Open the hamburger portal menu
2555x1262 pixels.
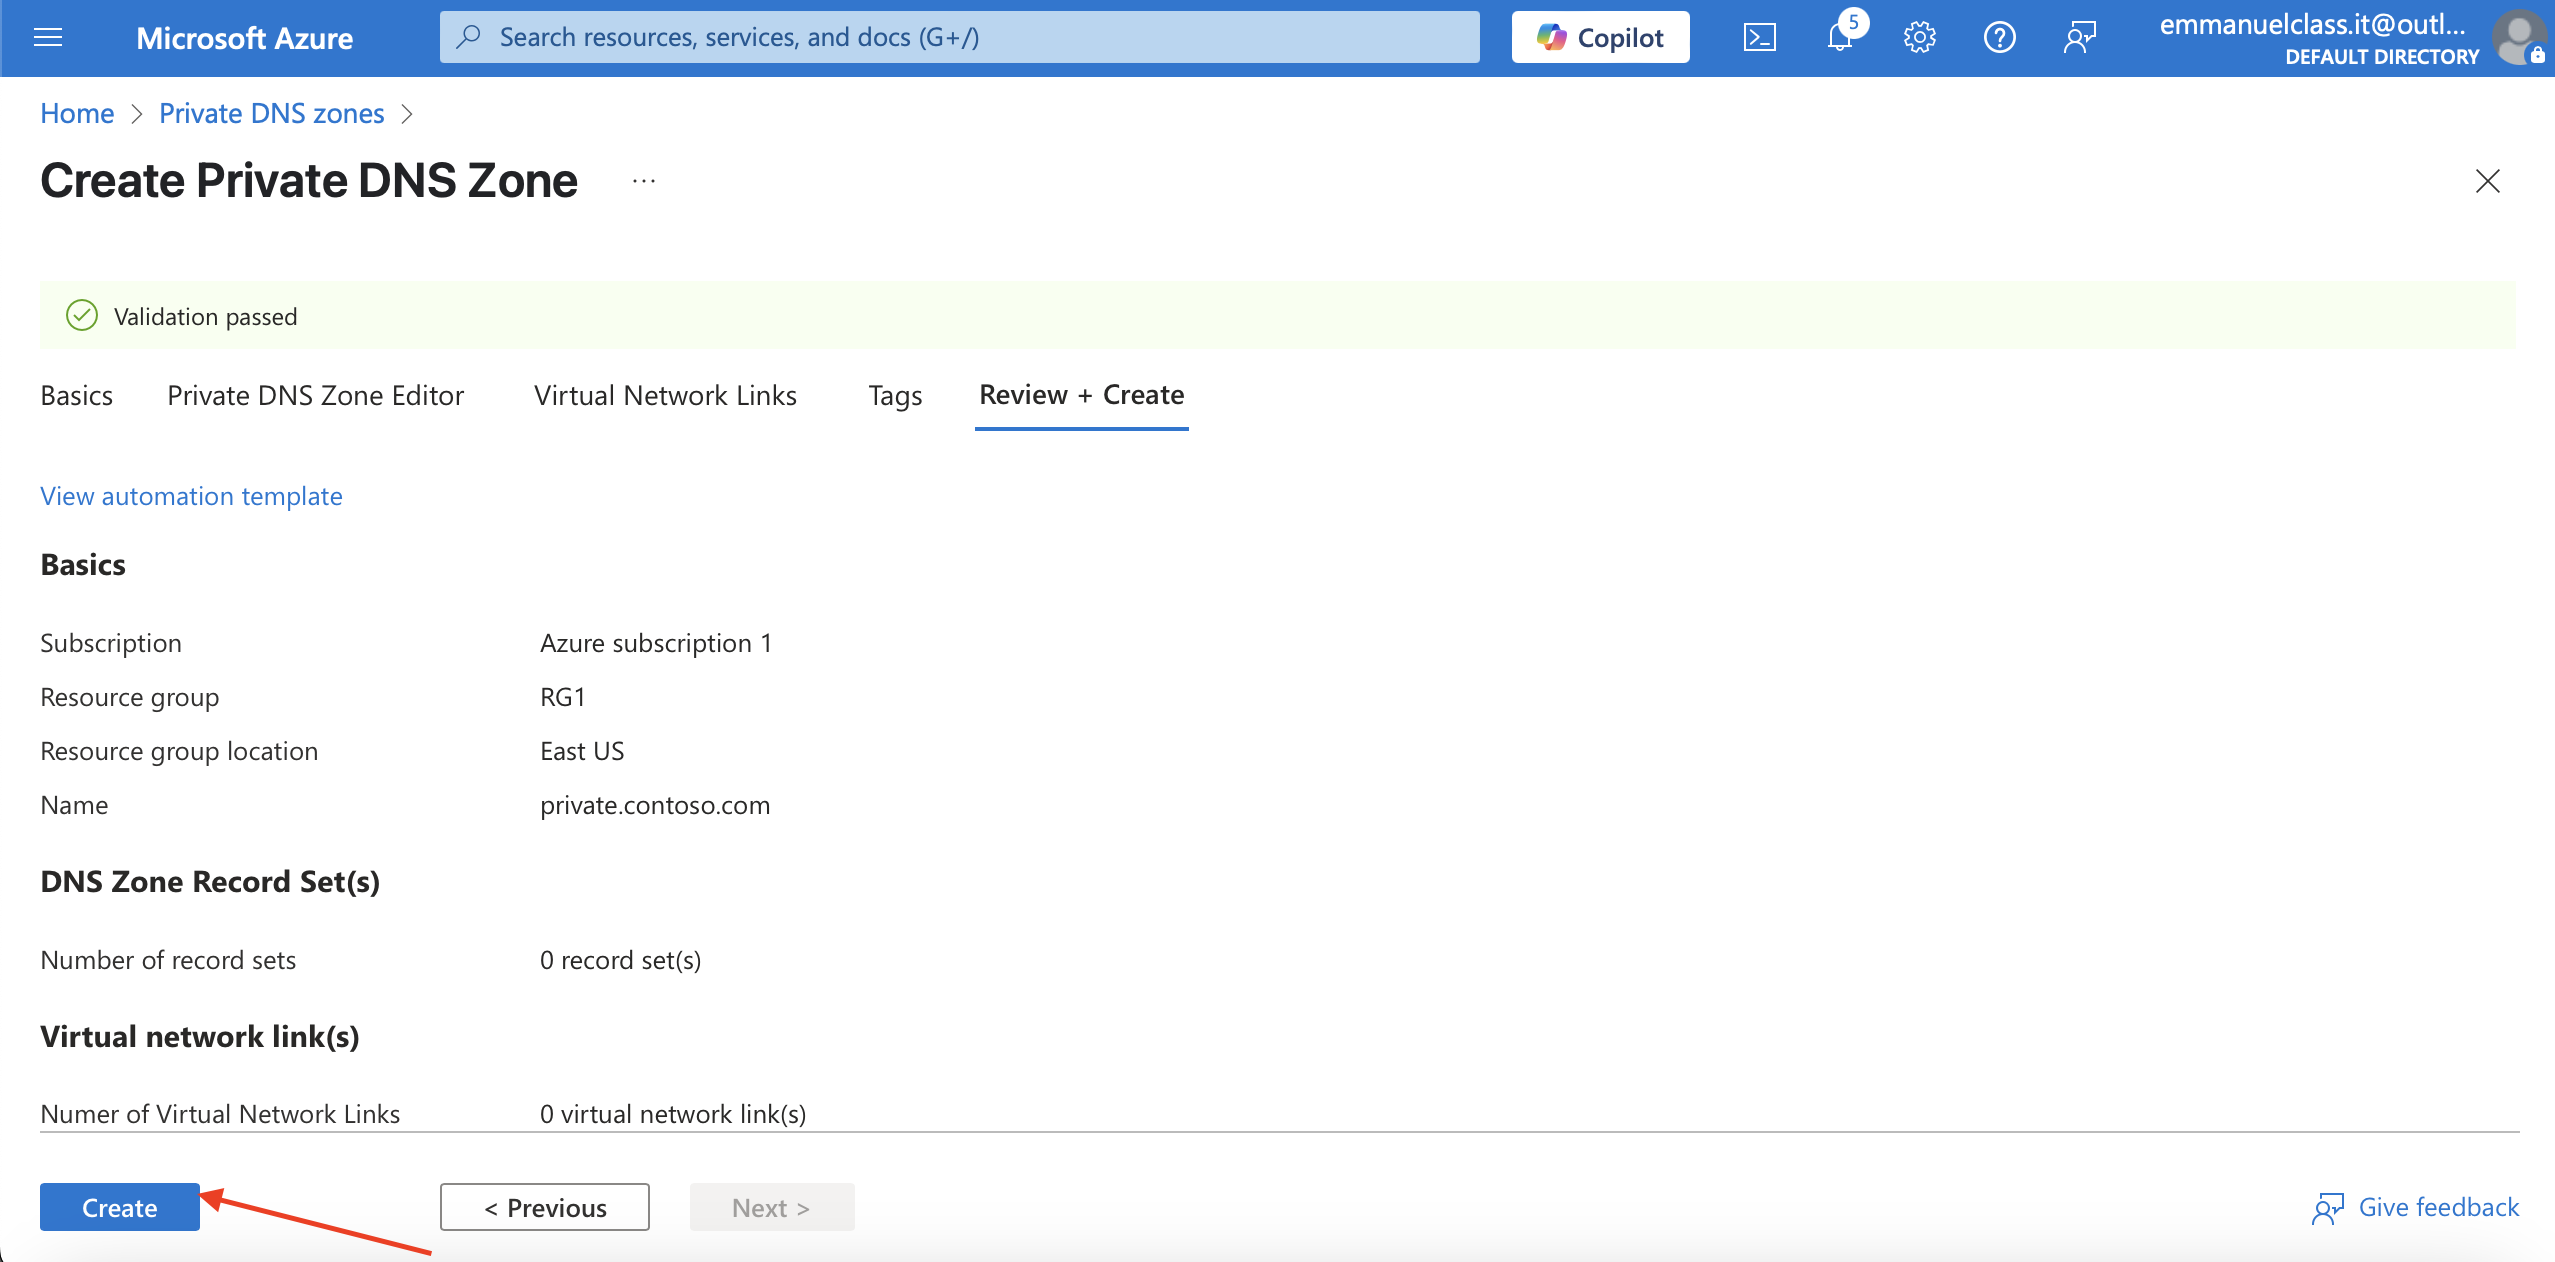[48, 38]
